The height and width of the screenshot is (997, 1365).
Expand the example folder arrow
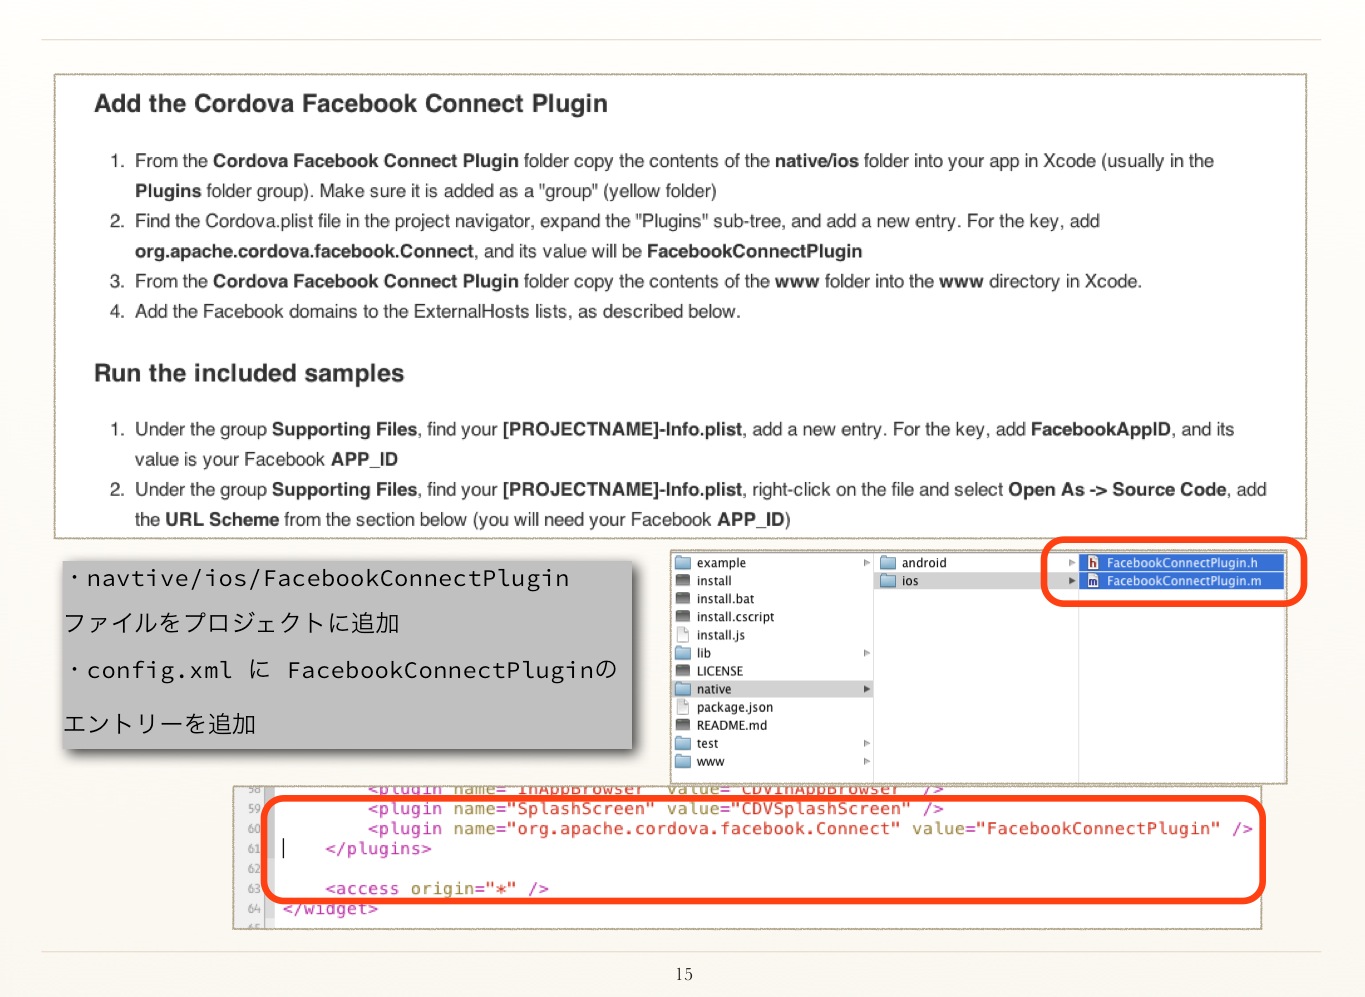pos(867,563)
